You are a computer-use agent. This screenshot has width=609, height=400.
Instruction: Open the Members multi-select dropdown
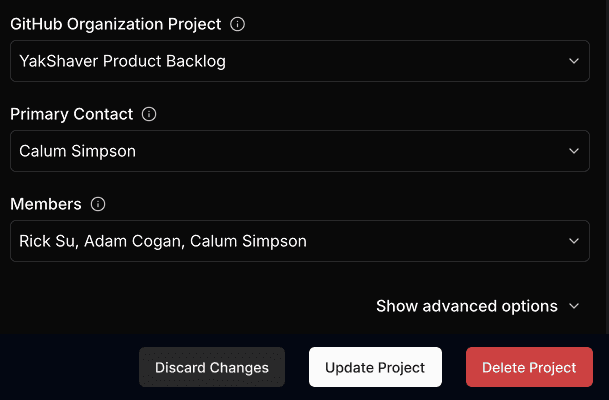299,241
